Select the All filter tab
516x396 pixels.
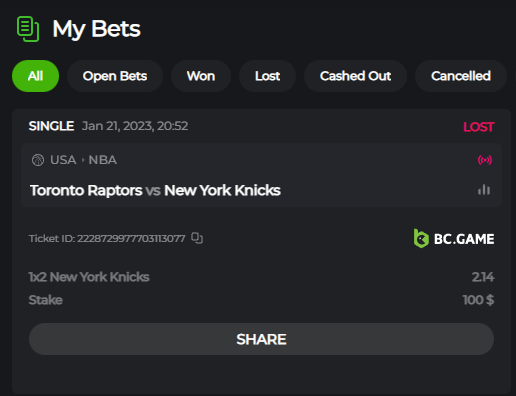click(x=35, y=76)
